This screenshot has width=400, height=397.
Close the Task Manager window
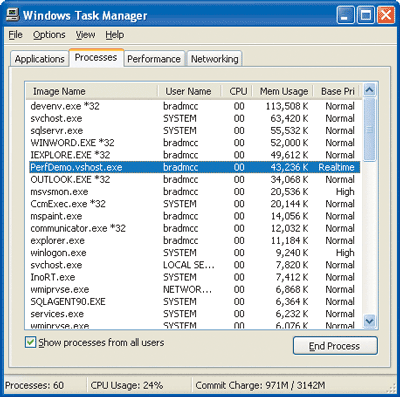pos(386,15)
